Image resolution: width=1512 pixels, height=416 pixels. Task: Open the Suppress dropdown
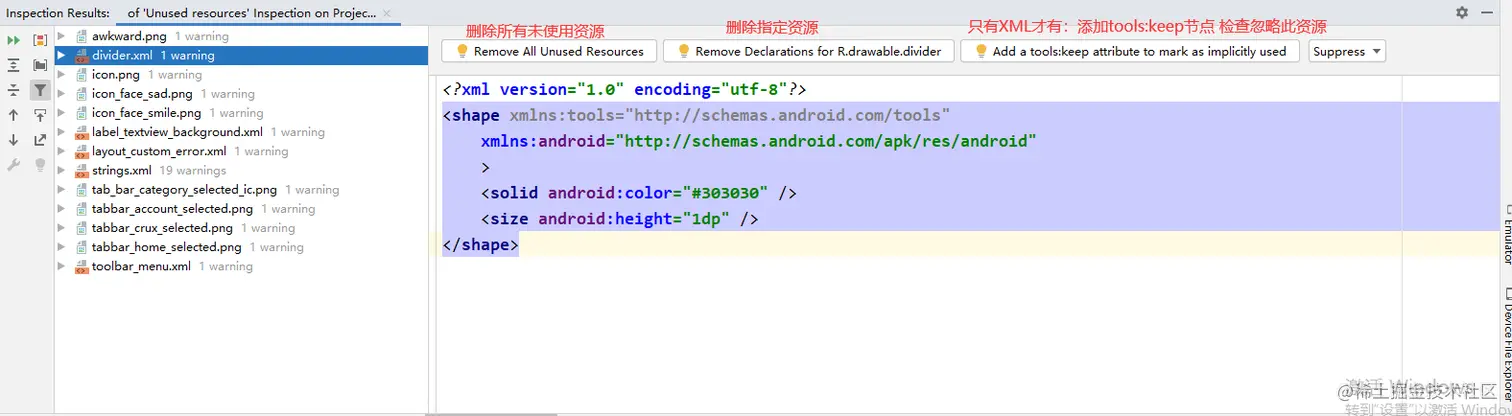pyautogui.click(x=1347, y=51)
